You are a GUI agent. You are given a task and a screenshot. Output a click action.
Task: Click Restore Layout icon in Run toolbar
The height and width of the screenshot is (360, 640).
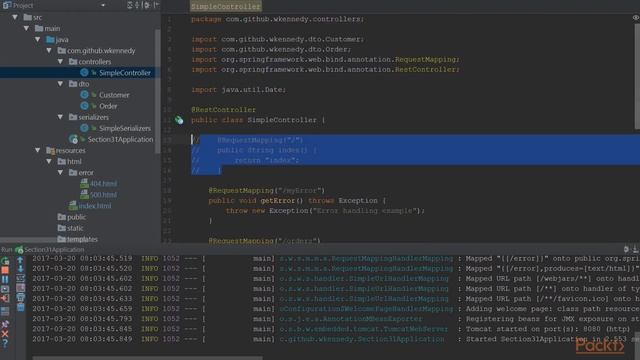pos(5,311)
